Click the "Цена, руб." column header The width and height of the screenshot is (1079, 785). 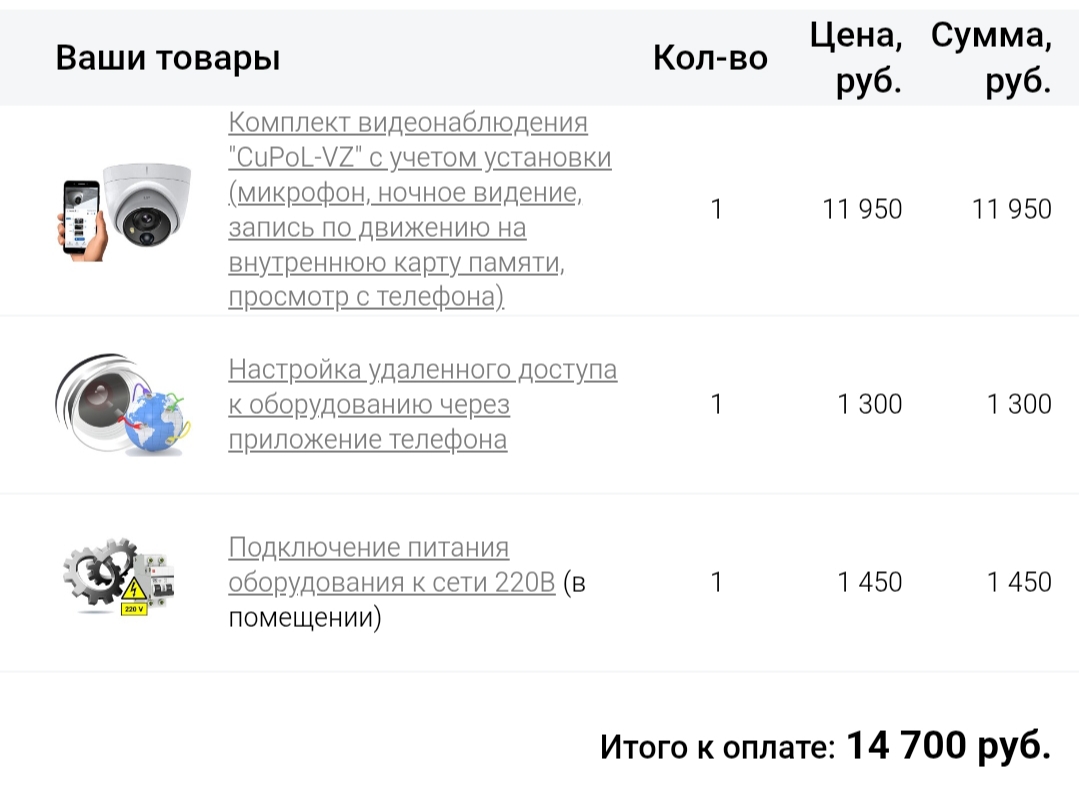tap(856, 58)
